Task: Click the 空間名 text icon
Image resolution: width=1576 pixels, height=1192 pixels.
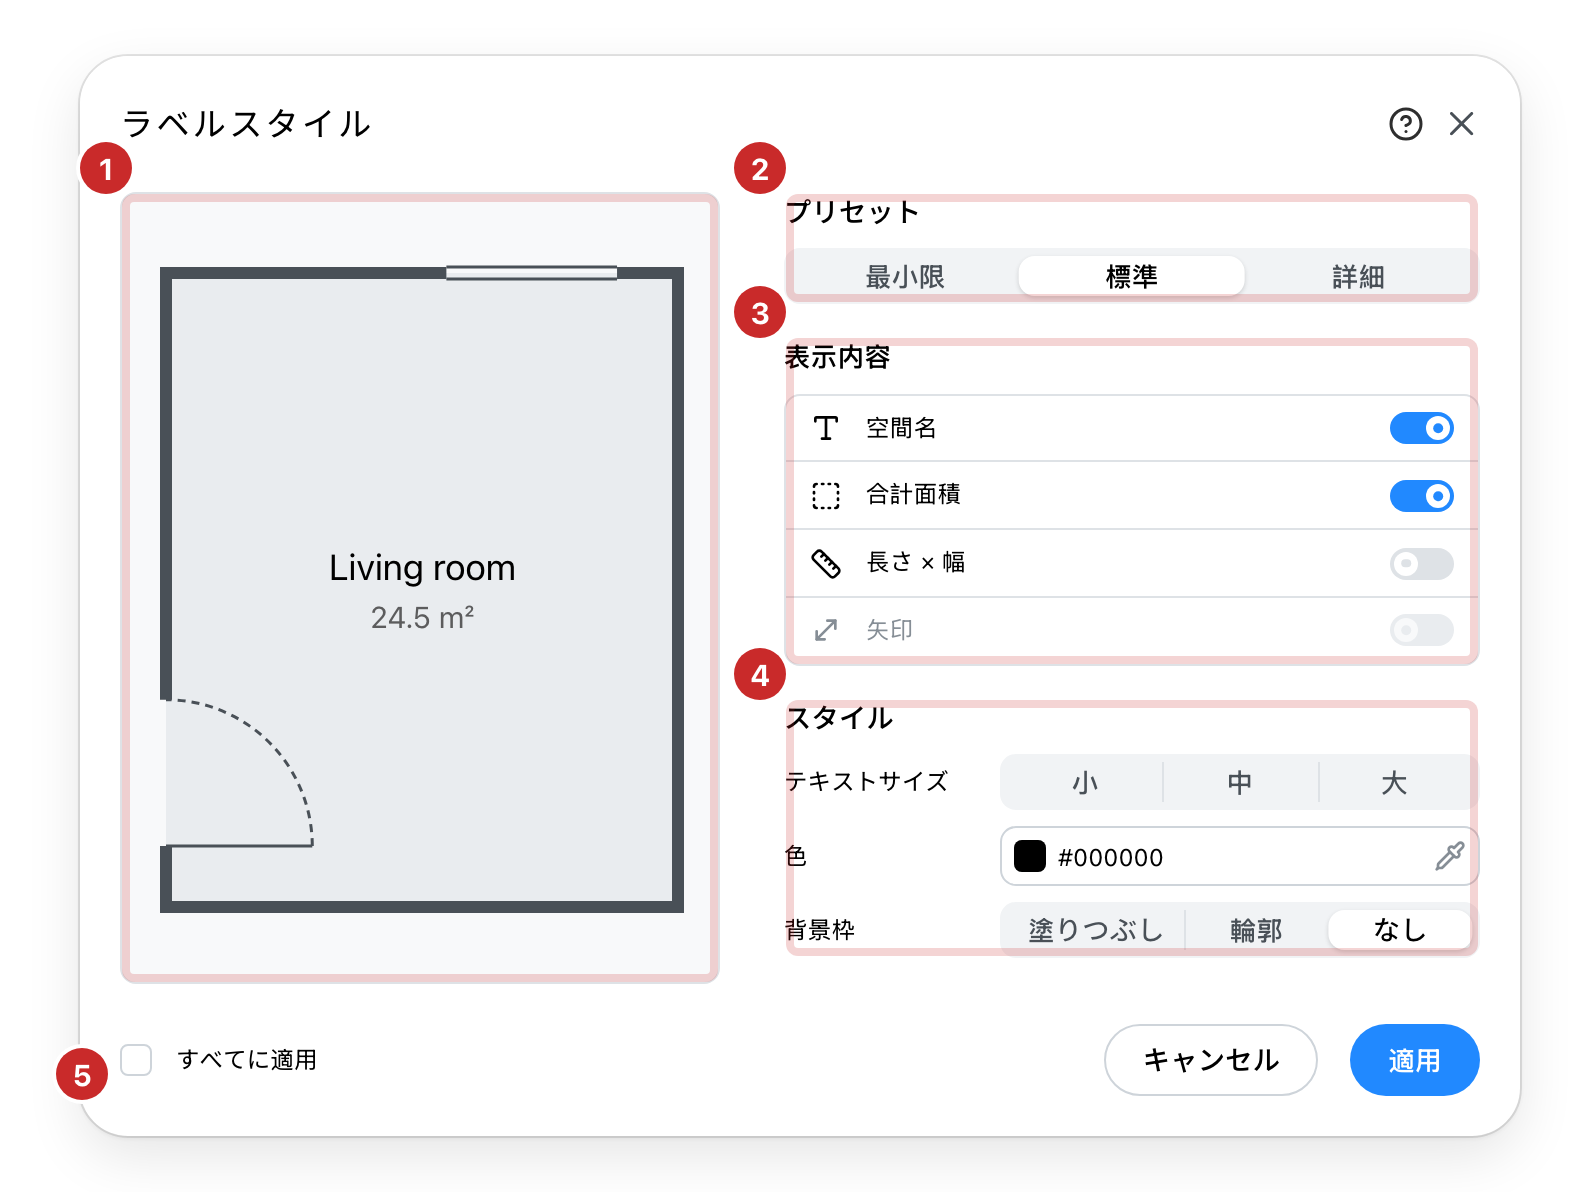Action: coord(825,428)
